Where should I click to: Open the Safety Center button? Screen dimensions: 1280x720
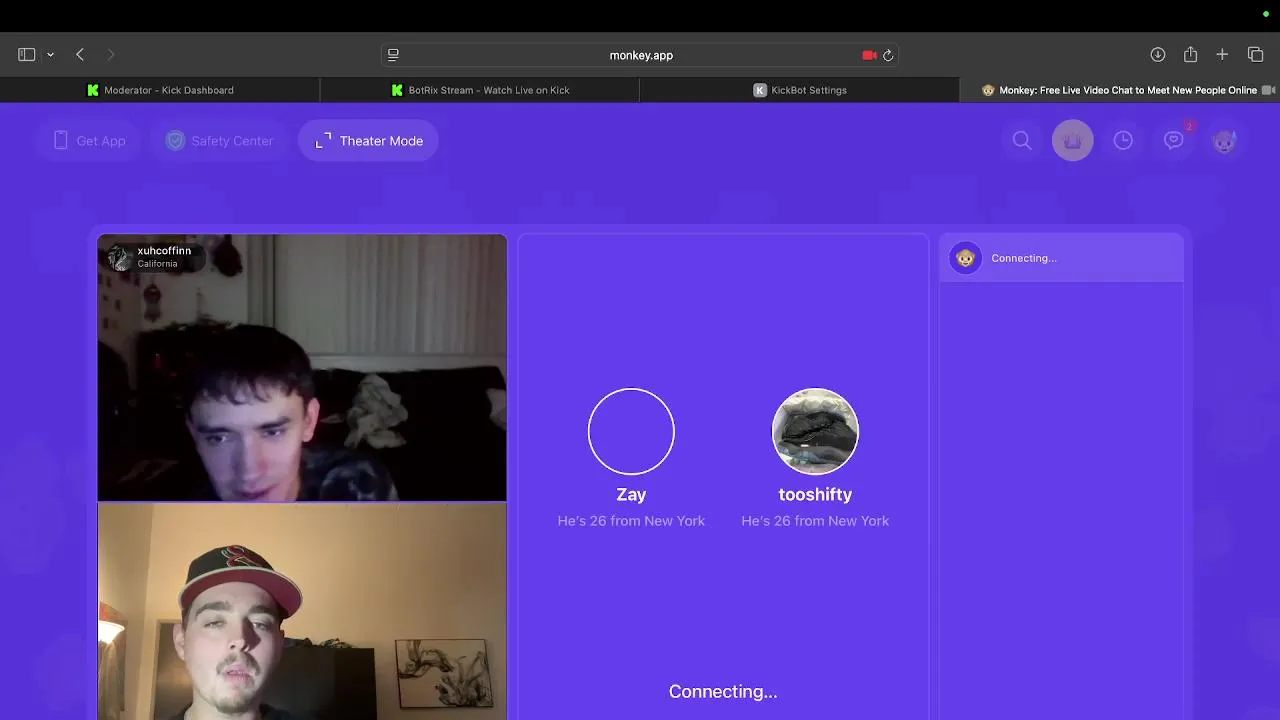pos(219,141)
